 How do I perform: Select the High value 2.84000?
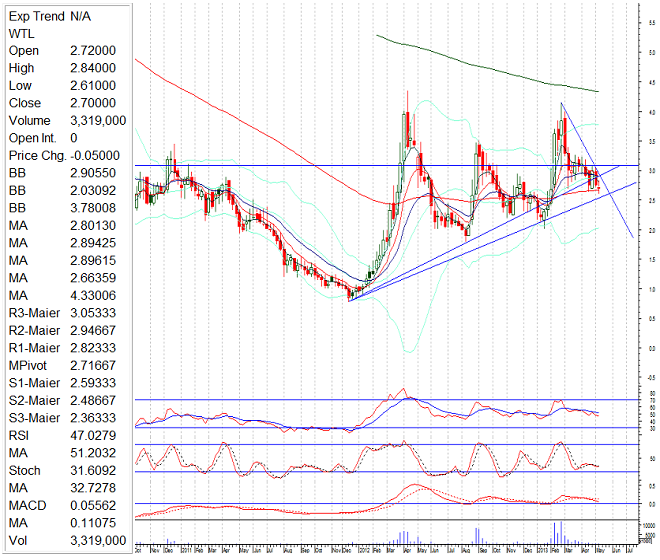[x=90, y=68]
